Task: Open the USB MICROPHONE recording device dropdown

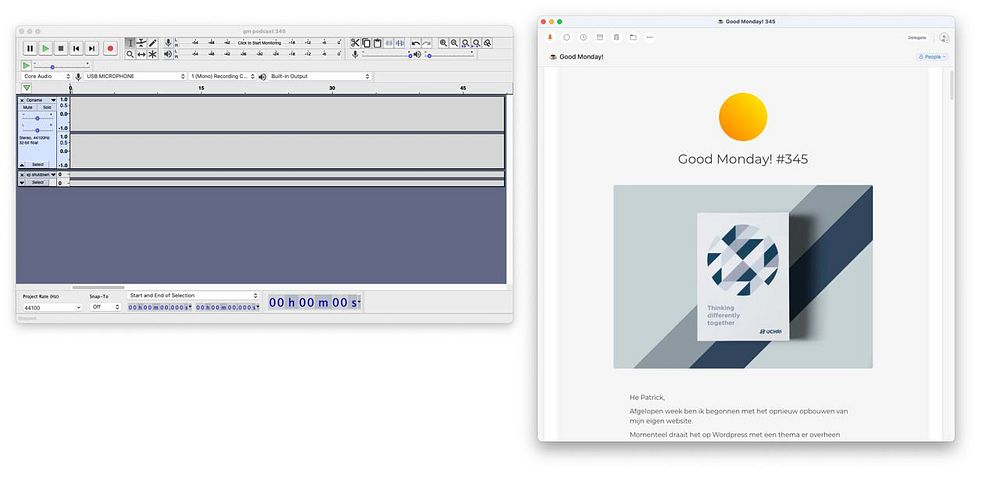Action: click(x=135, y=77)
